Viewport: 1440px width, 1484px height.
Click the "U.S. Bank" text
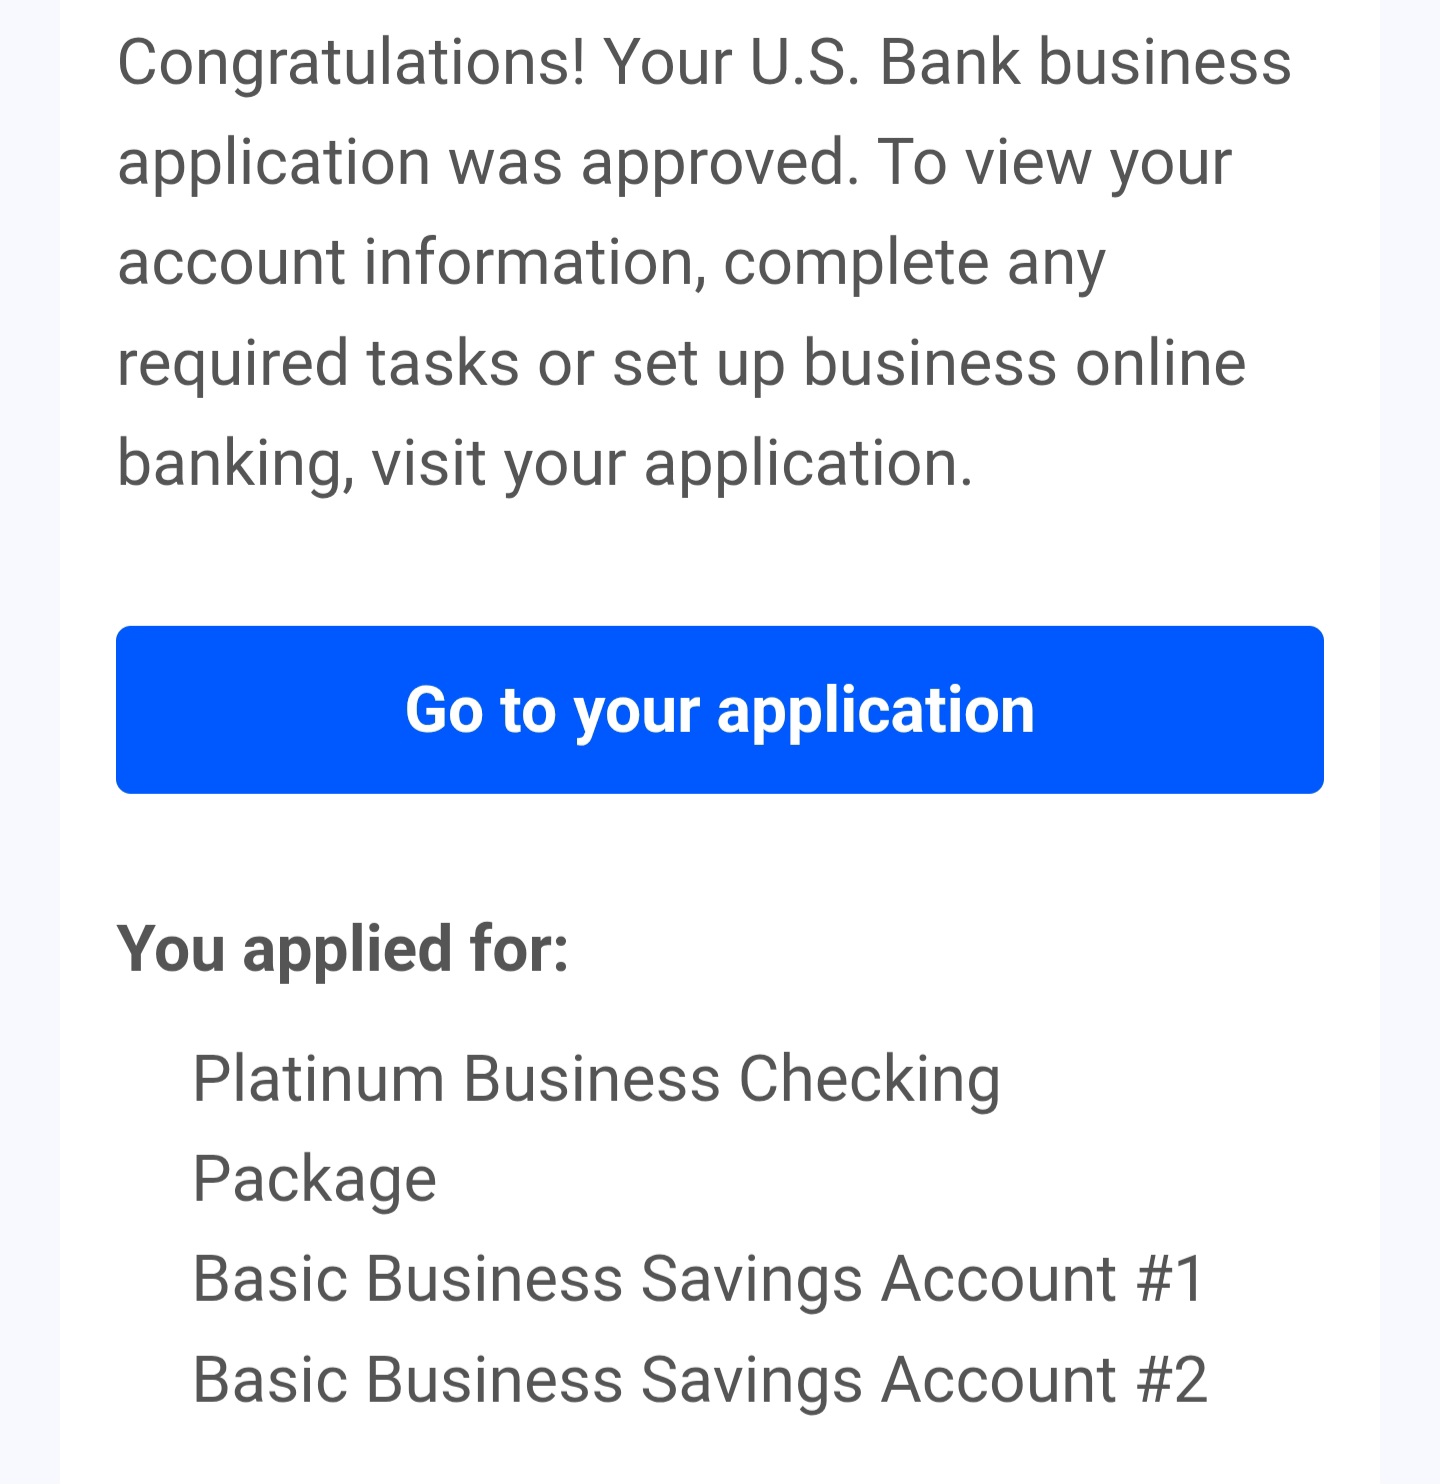click(884, 62)
